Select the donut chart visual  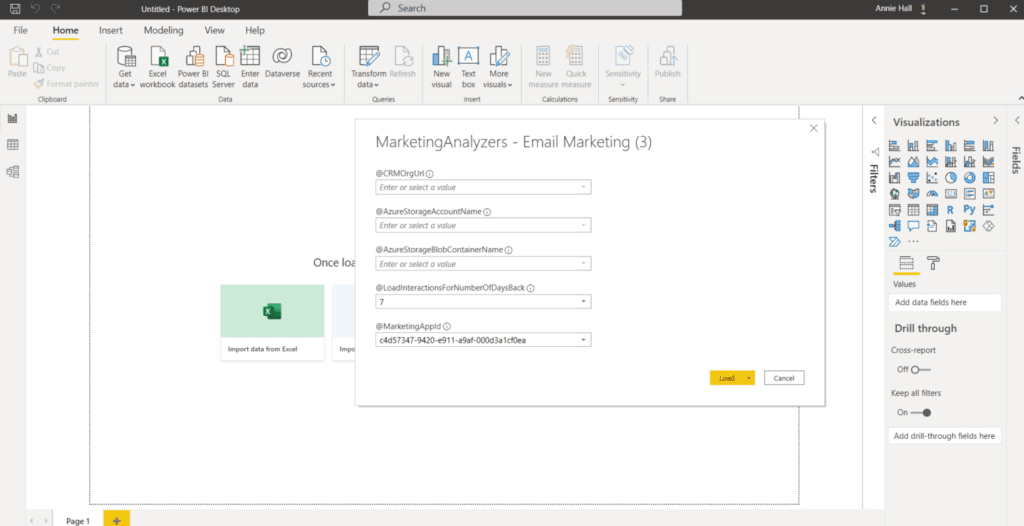(x=970, y=178)
